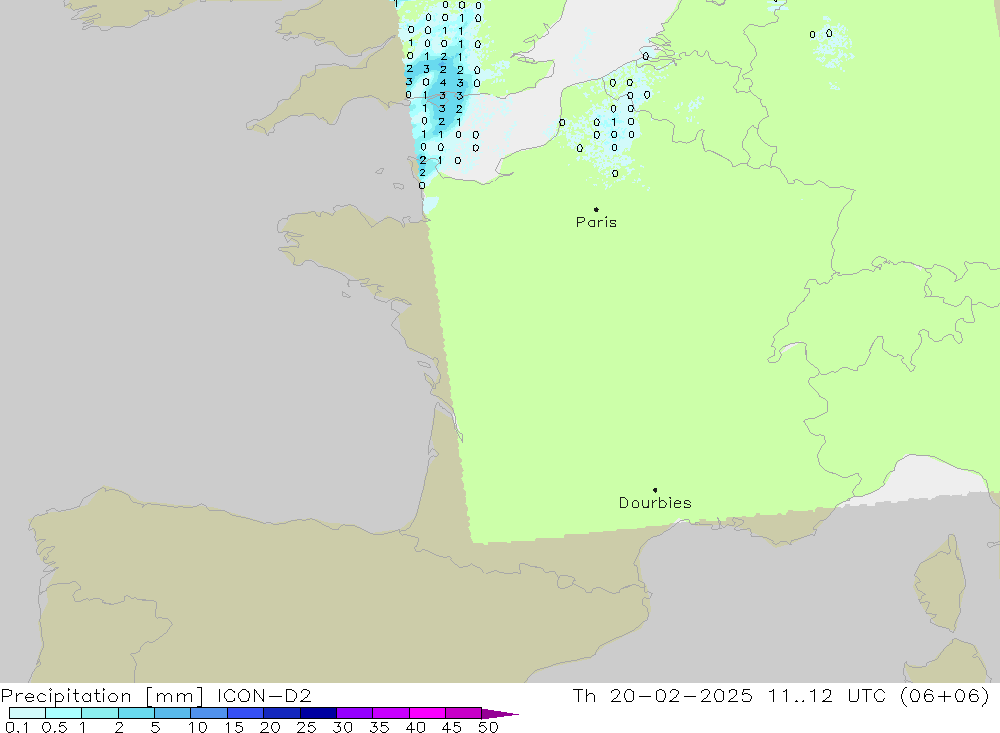Click the '25' legend scale label
This screenshot has width=1000, height=733.
pyautogui.click(x=306, y=727)
